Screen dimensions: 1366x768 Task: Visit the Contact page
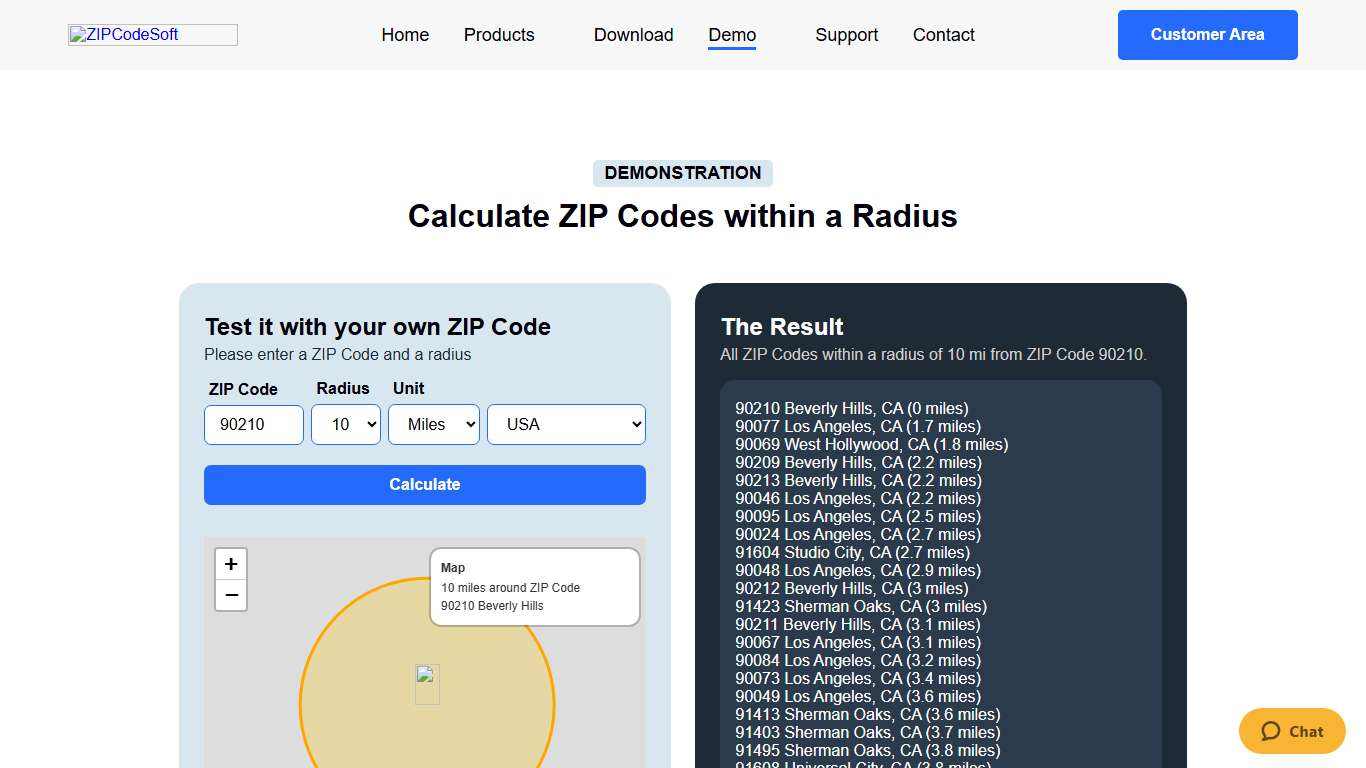tap(943, 34)
